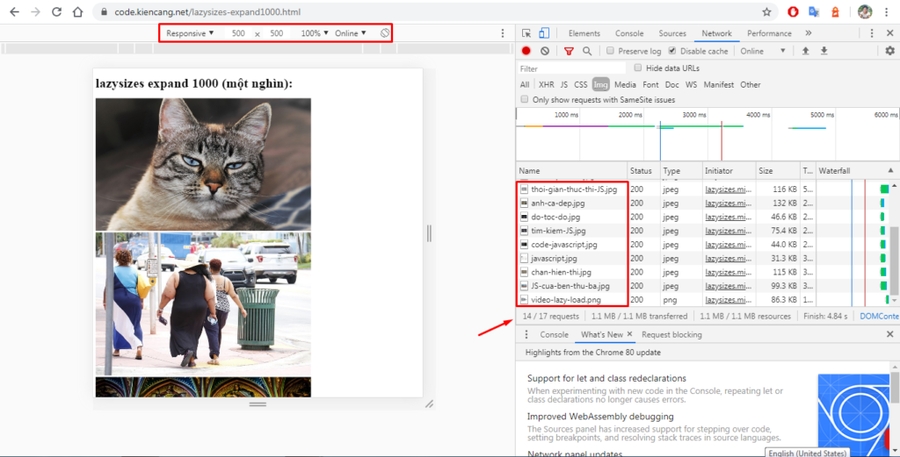Click the import HAR upload arrow
The image size is (900, 457).
[x=805, y=51]
